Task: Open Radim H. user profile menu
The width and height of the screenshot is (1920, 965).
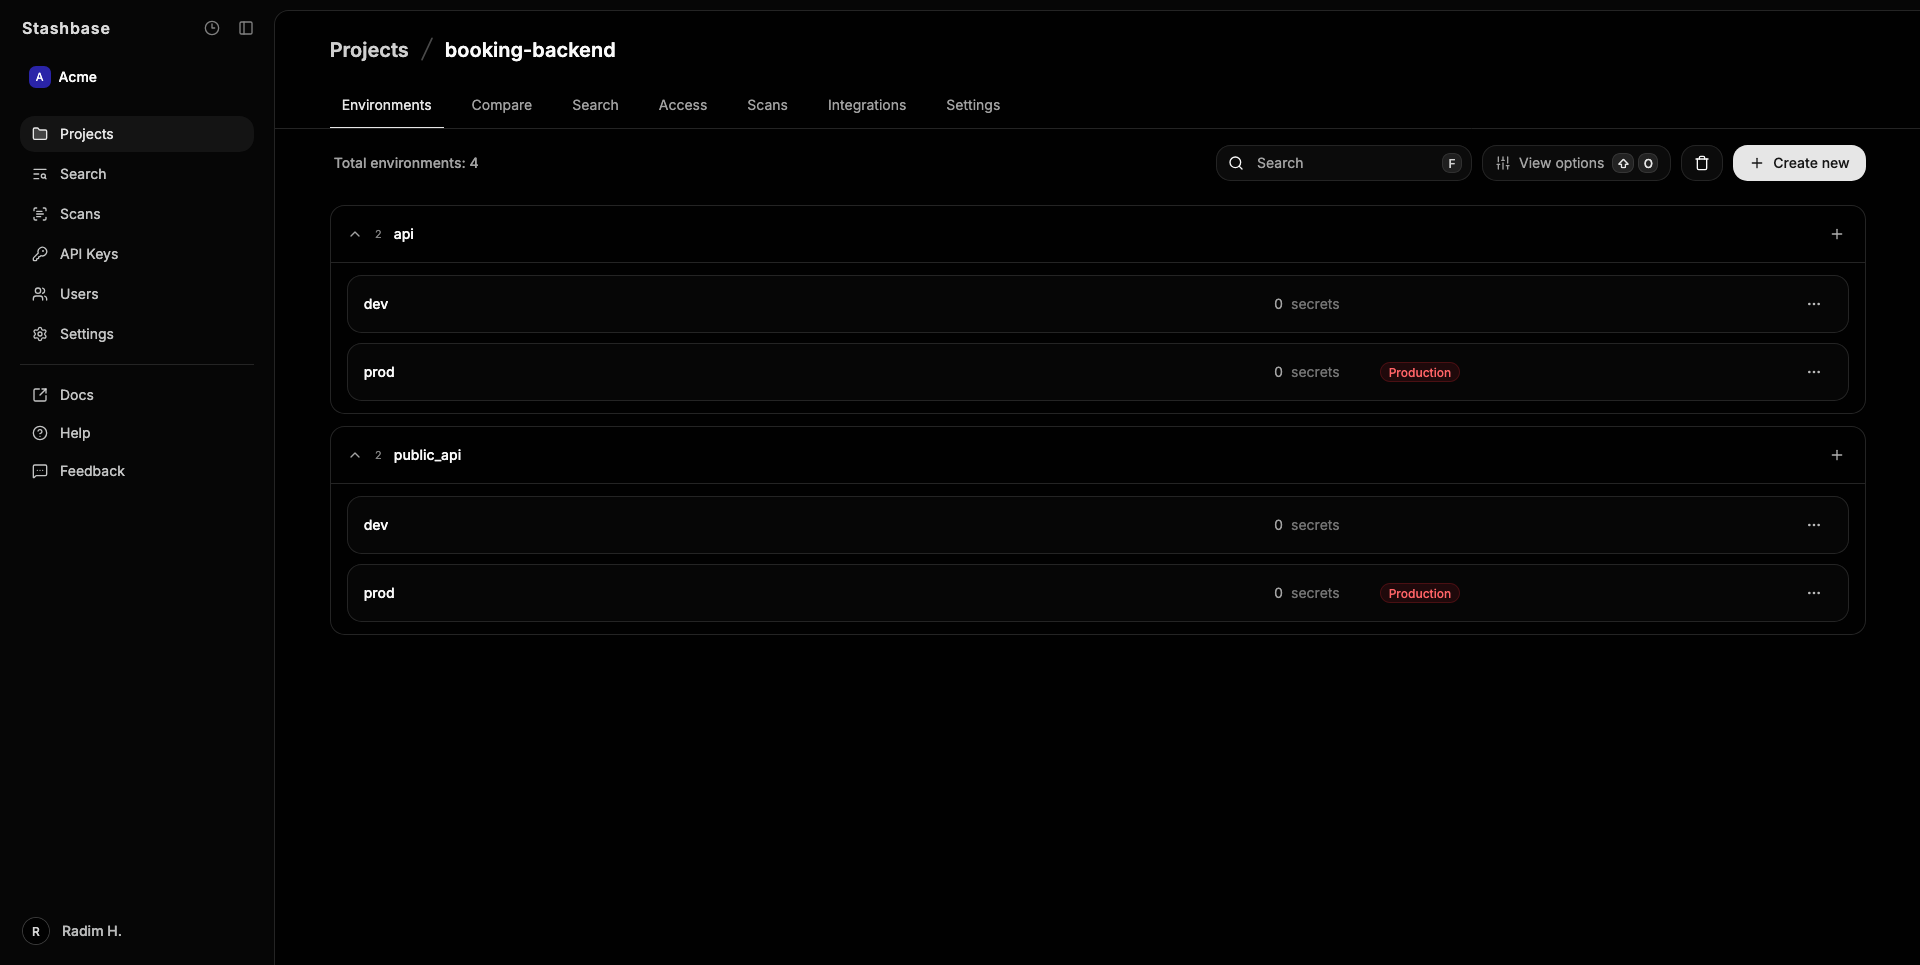Action: (72, 931)
